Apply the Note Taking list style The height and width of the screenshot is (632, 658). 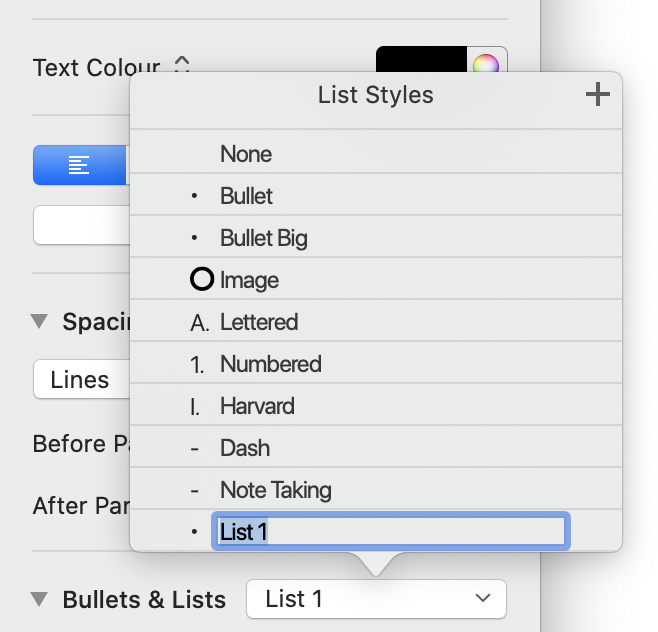pos(275,490)
